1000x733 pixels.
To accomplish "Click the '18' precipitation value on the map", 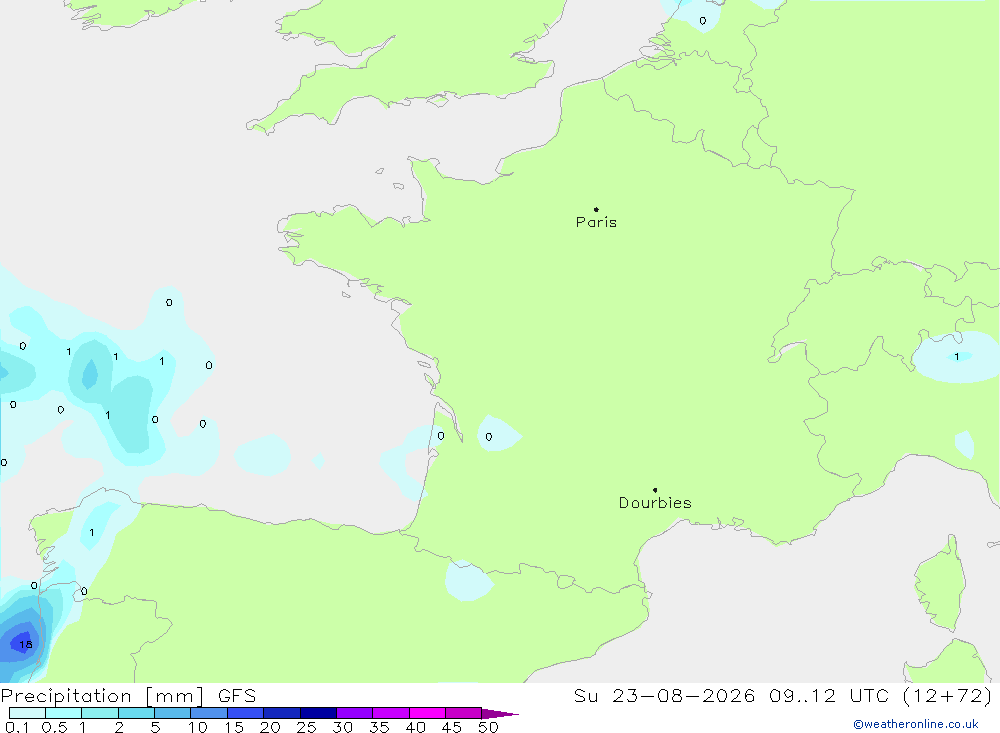I will point(26,644).
